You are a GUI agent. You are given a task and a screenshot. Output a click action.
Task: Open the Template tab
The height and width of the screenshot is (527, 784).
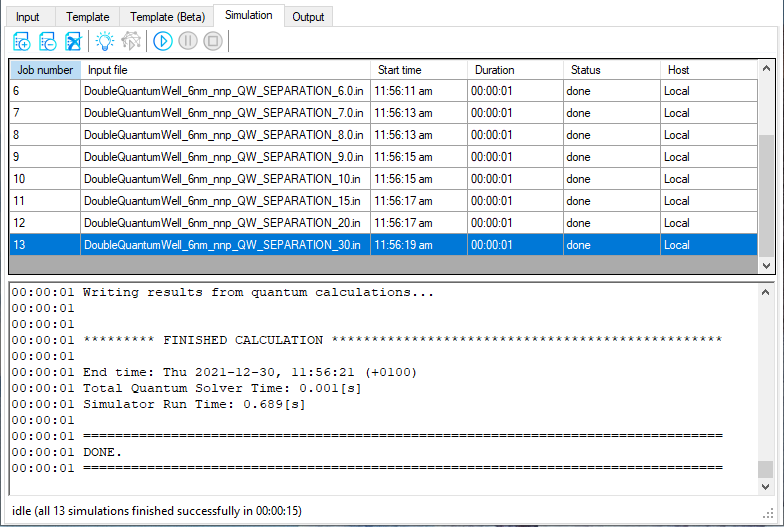pos(87,17)
